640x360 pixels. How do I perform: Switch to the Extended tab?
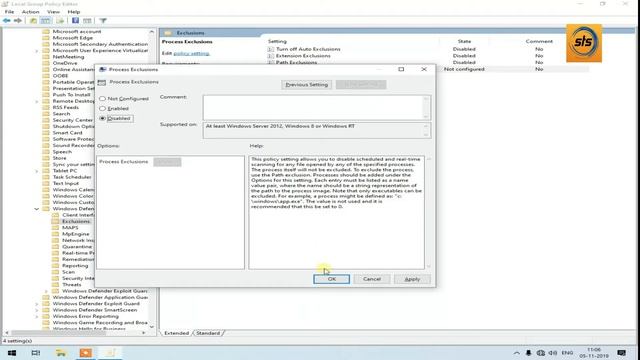pos(176,333)
